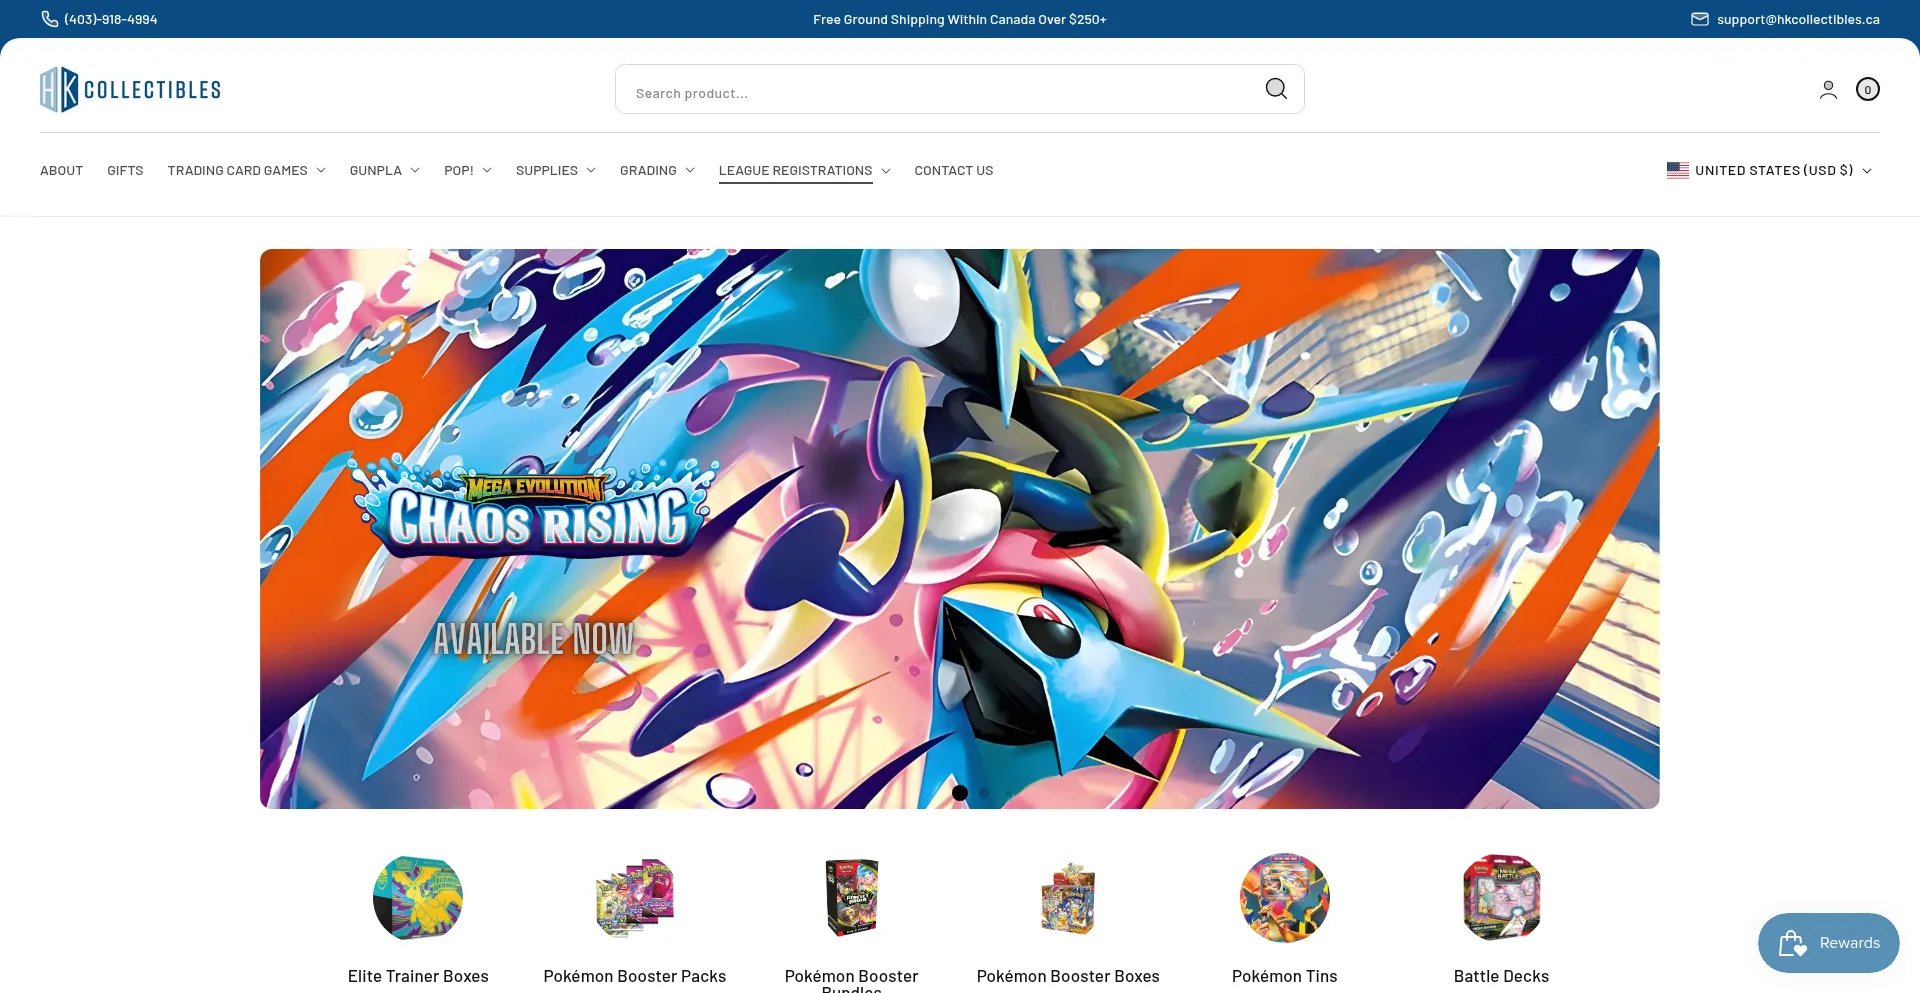Open the Pokémon Booster Boxes category image
The height and width of the screenshot is (993, 1920).
pyautogui.click(x=1068, y=898)
